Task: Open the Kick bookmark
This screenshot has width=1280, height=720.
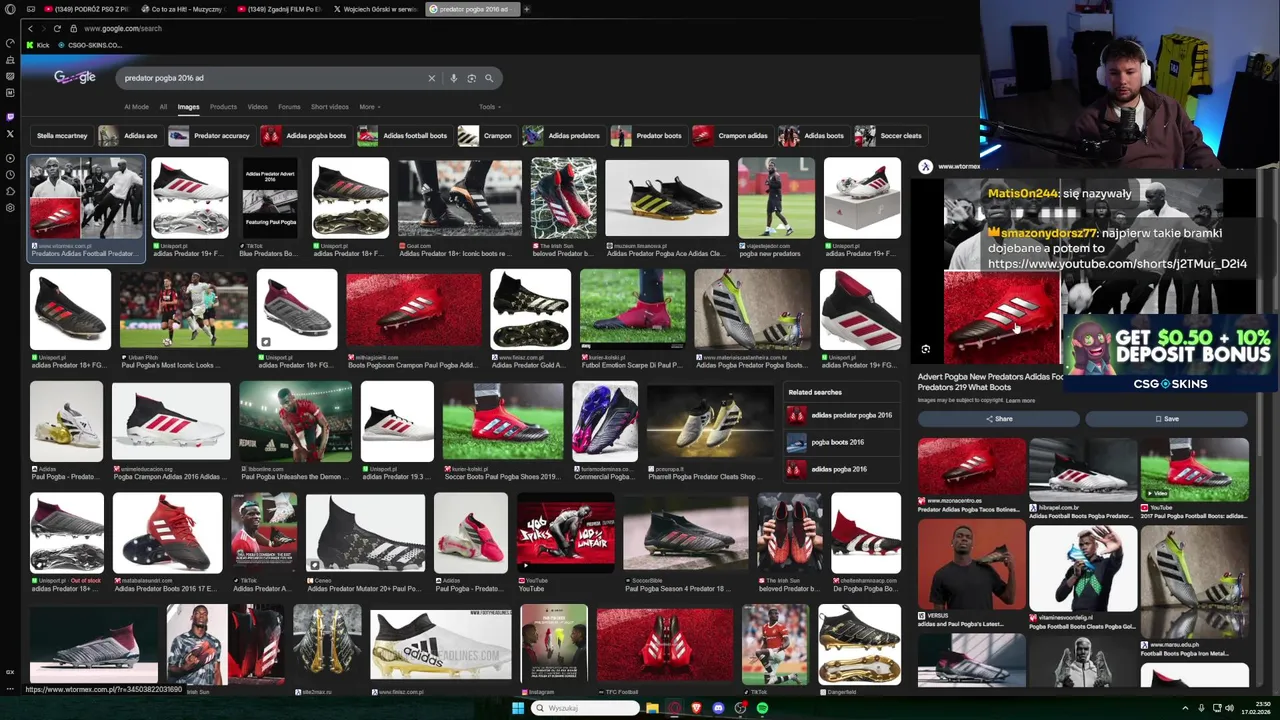Action: pyautogui.click(x=39, y=45)
